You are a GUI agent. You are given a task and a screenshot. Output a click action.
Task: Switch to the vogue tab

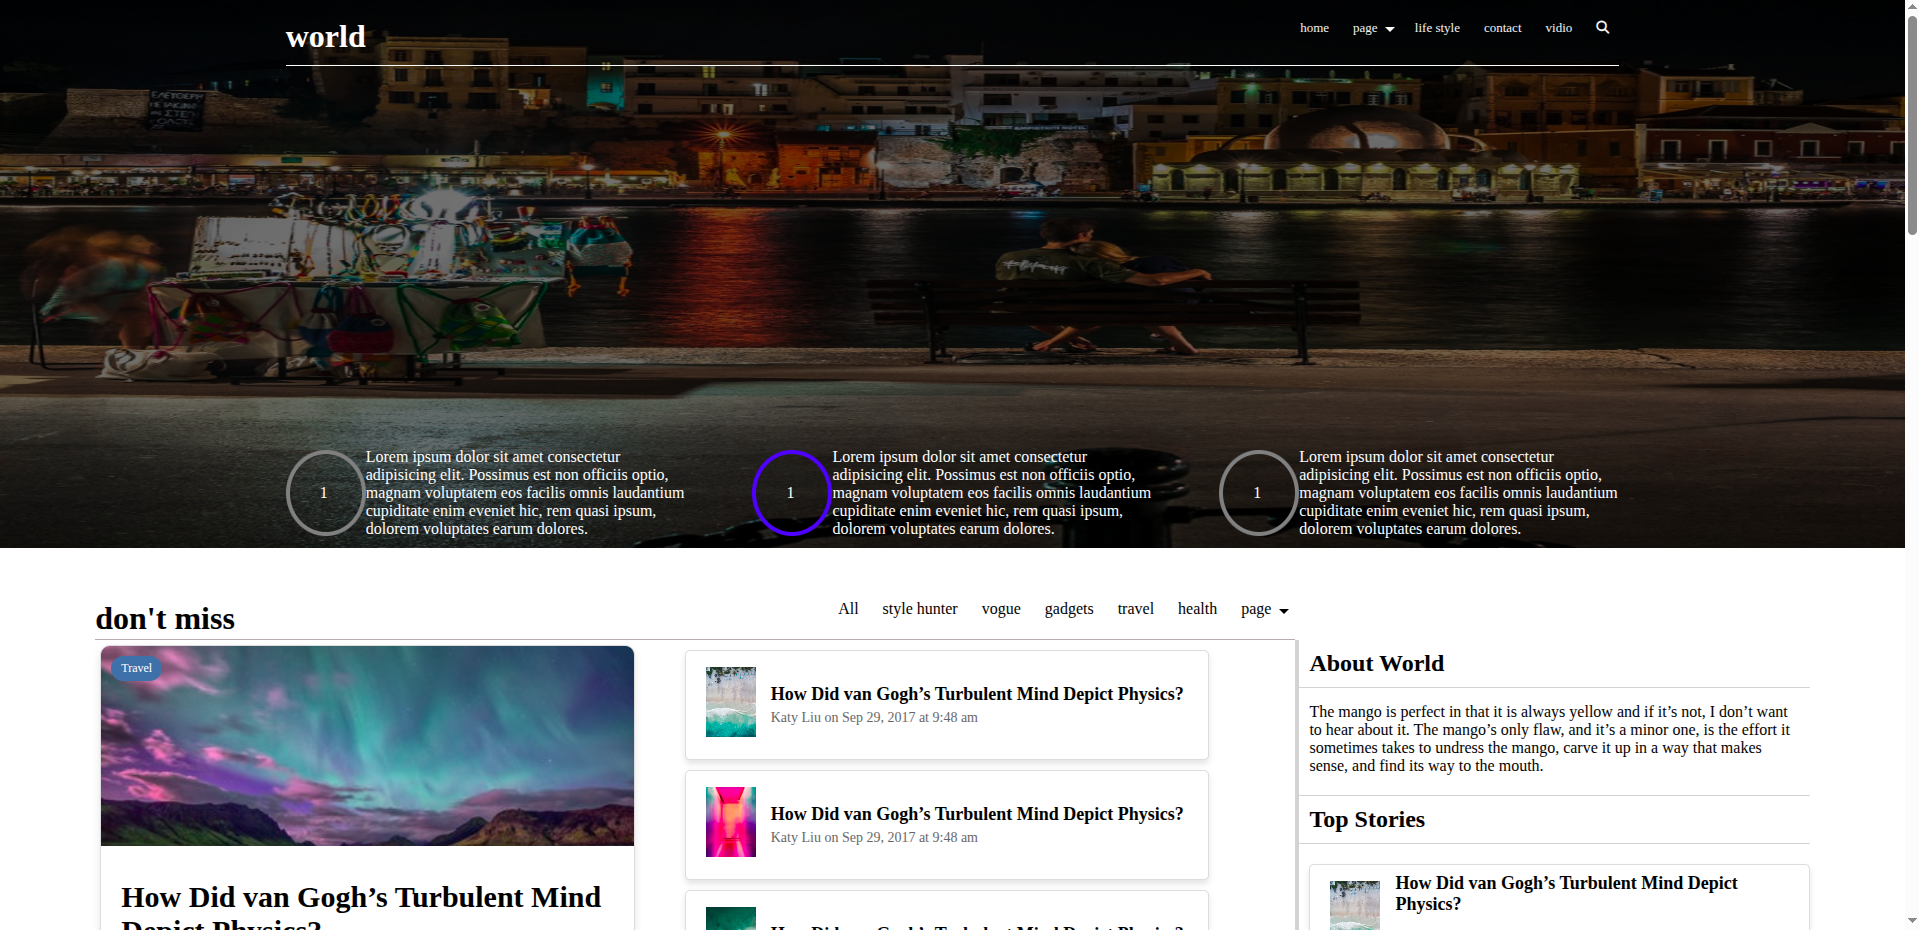[1000, 609]
